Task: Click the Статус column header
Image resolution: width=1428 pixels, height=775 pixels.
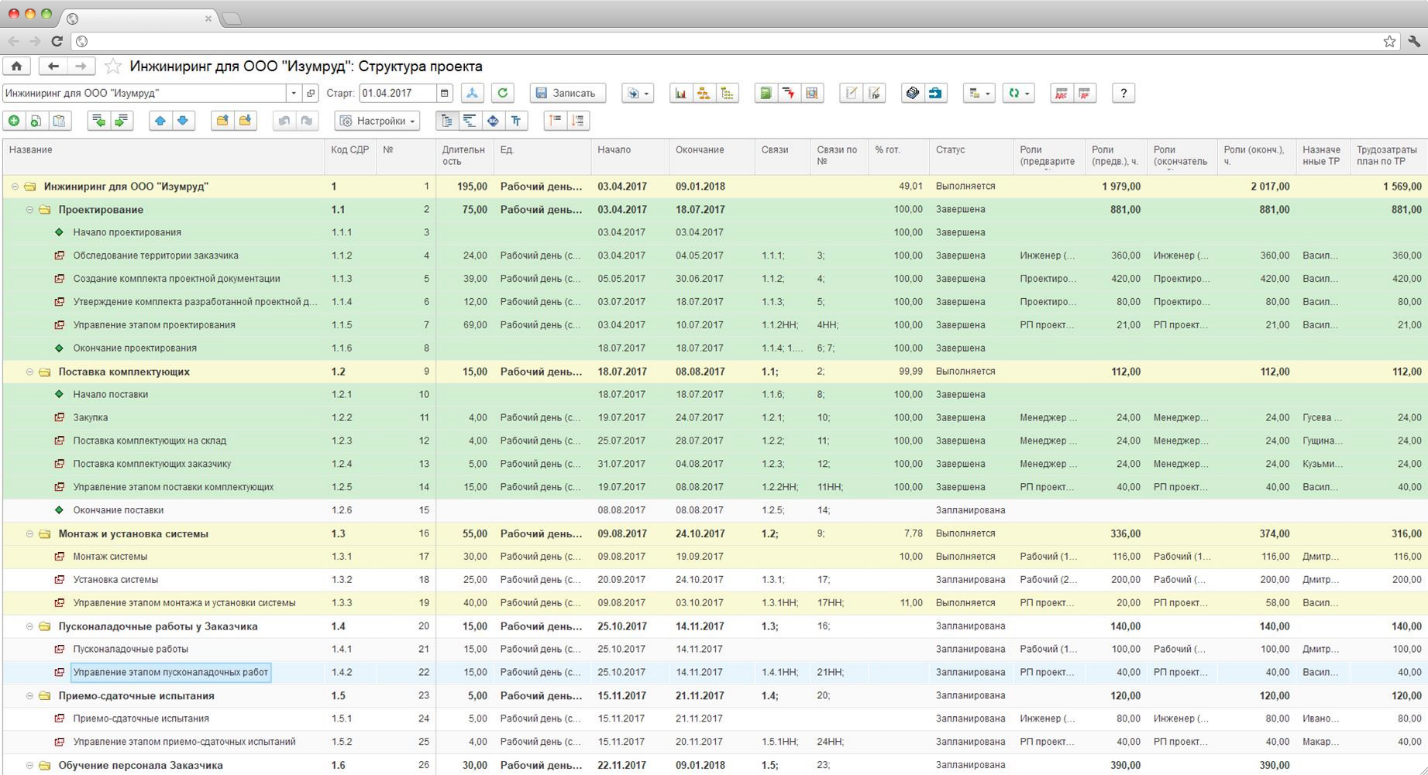Action: [x=950, y=149]
